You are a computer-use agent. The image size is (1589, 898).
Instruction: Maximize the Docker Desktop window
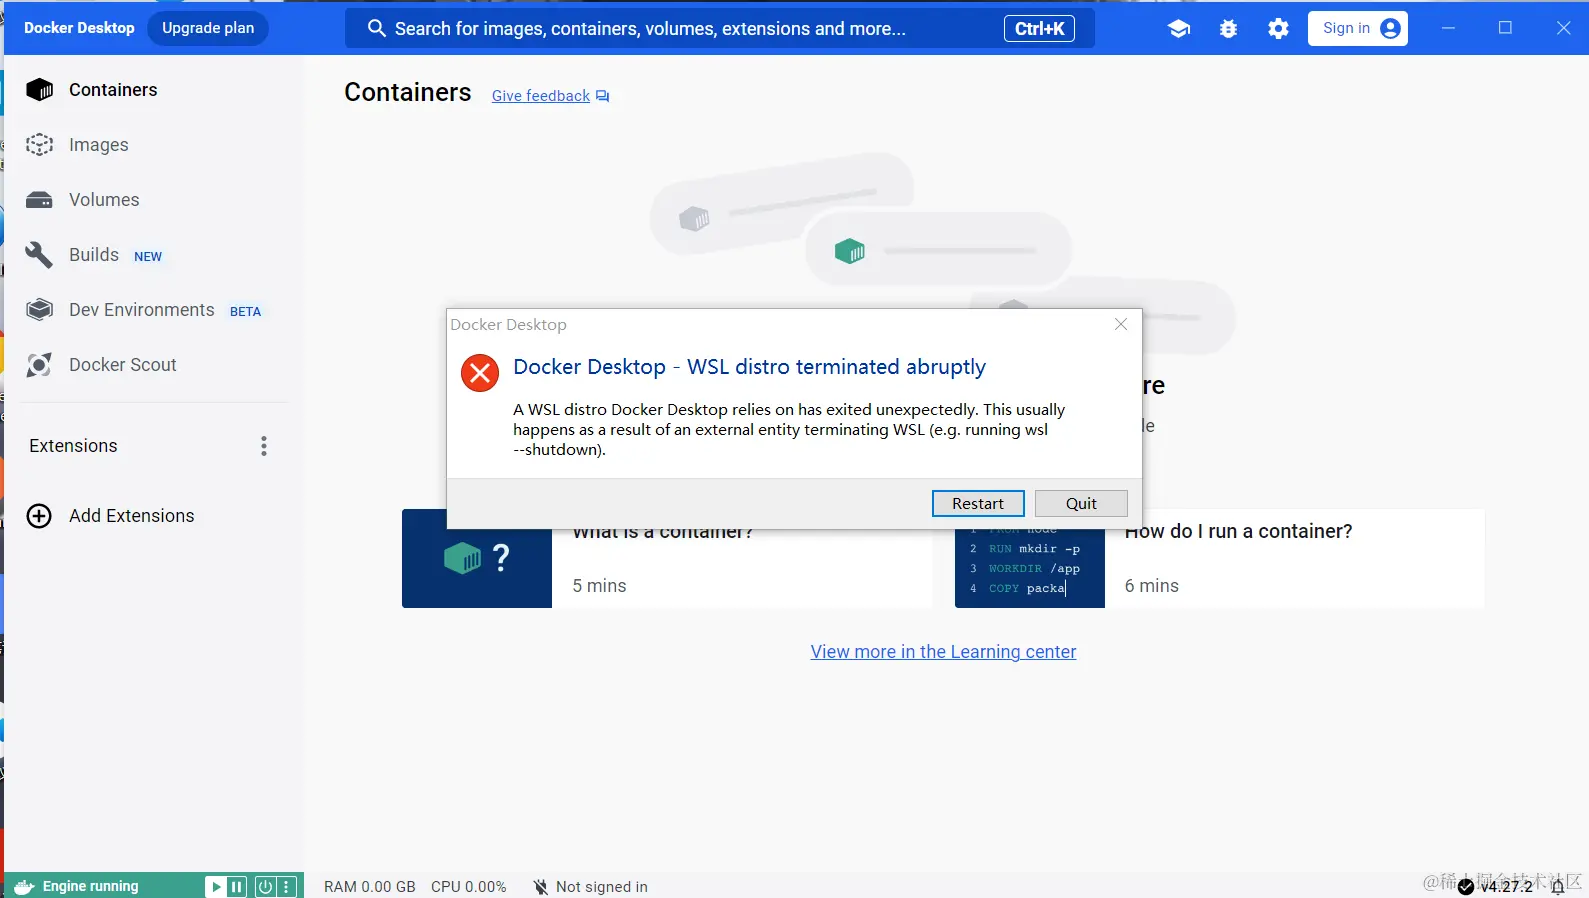(x=1505, y=28)
